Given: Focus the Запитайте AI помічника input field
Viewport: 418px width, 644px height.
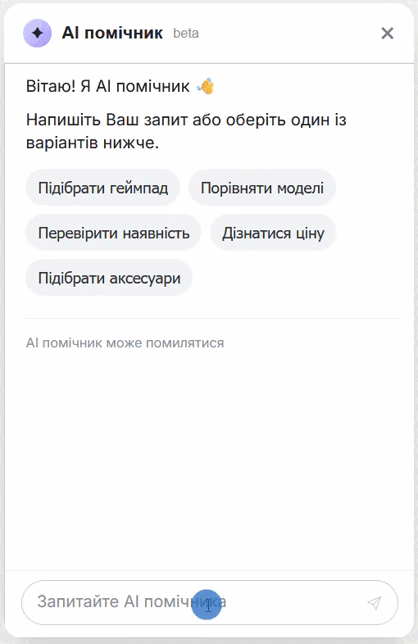Looking at the screenshot, I should (210, 603).
